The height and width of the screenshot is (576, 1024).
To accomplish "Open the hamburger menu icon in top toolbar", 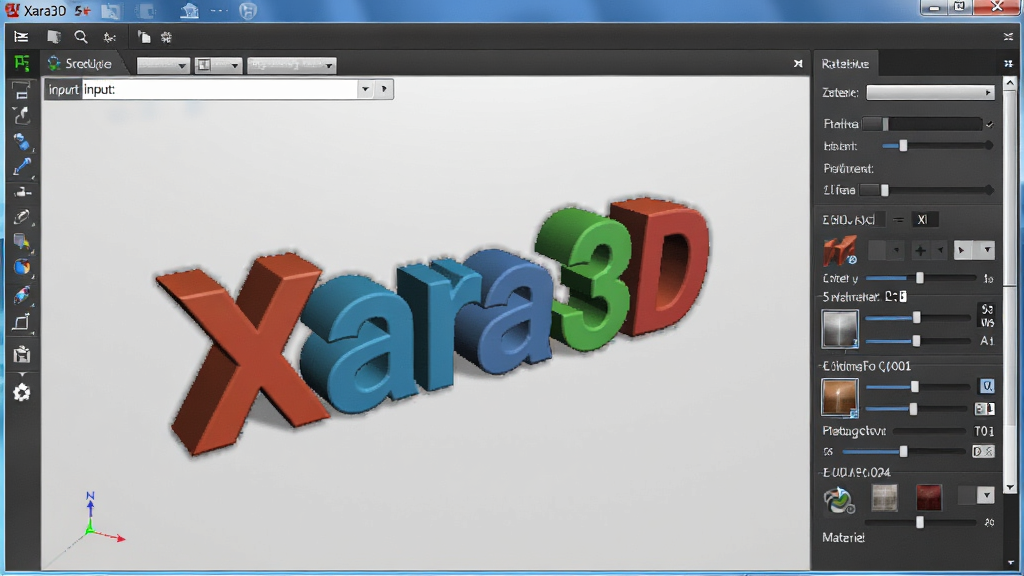I will tap(21, 37).
